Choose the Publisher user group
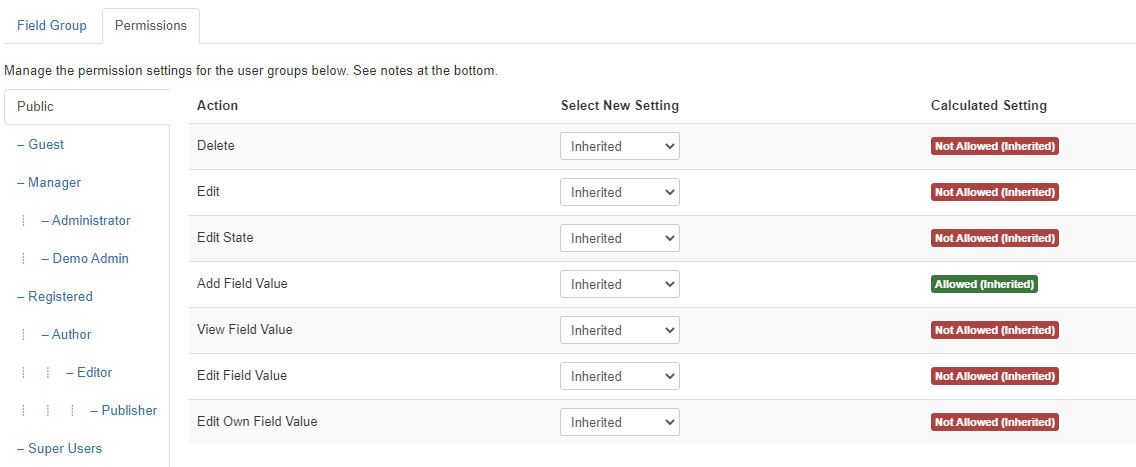Viewport: 1136px width, 467px height. 129,410
